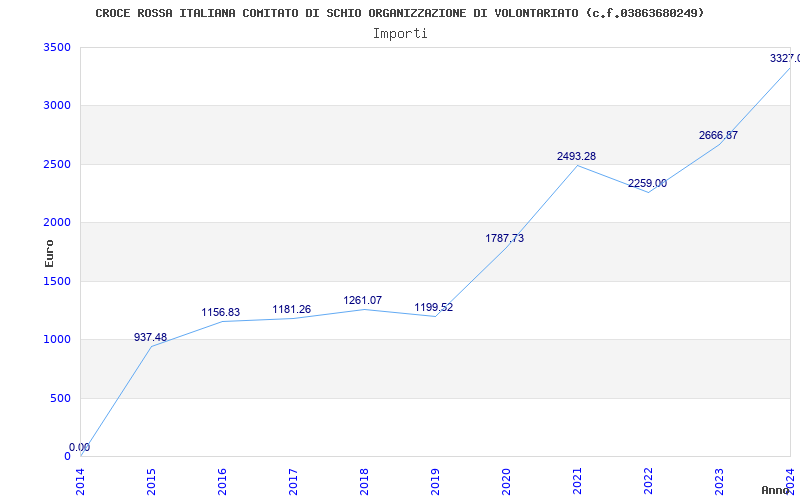The height and width of the screenshot is (500, 800).
Task: Click the 1261.07 data label
Action: pos(362,301)
